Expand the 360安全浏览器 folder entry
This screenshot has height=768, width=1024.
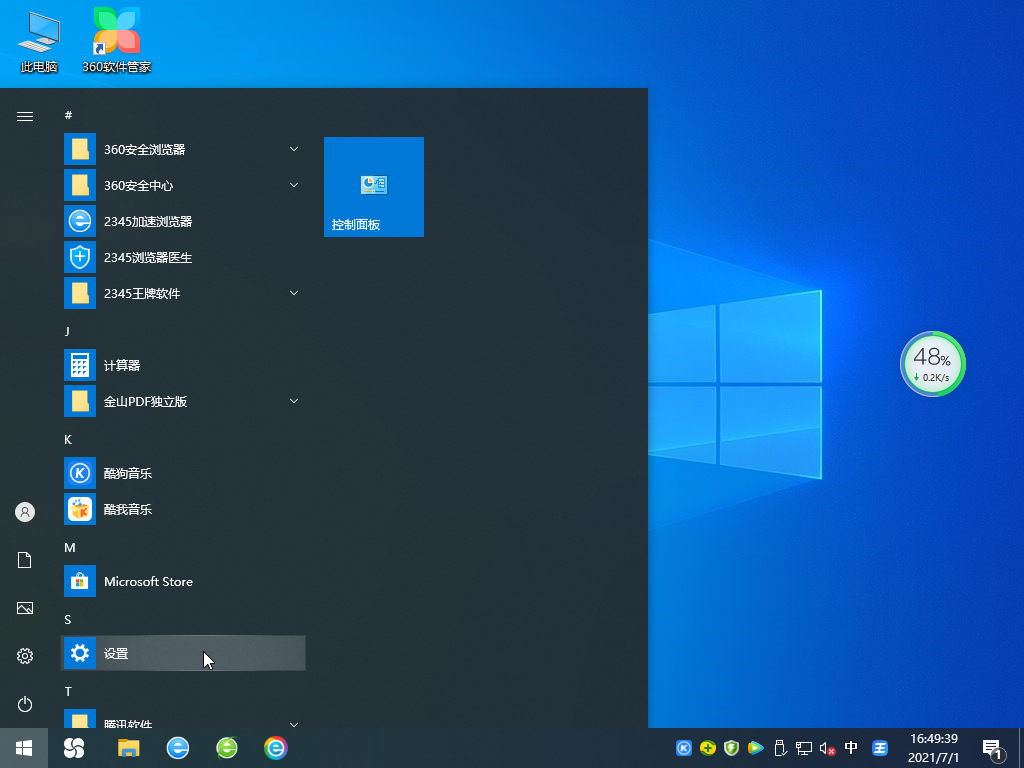294,149
